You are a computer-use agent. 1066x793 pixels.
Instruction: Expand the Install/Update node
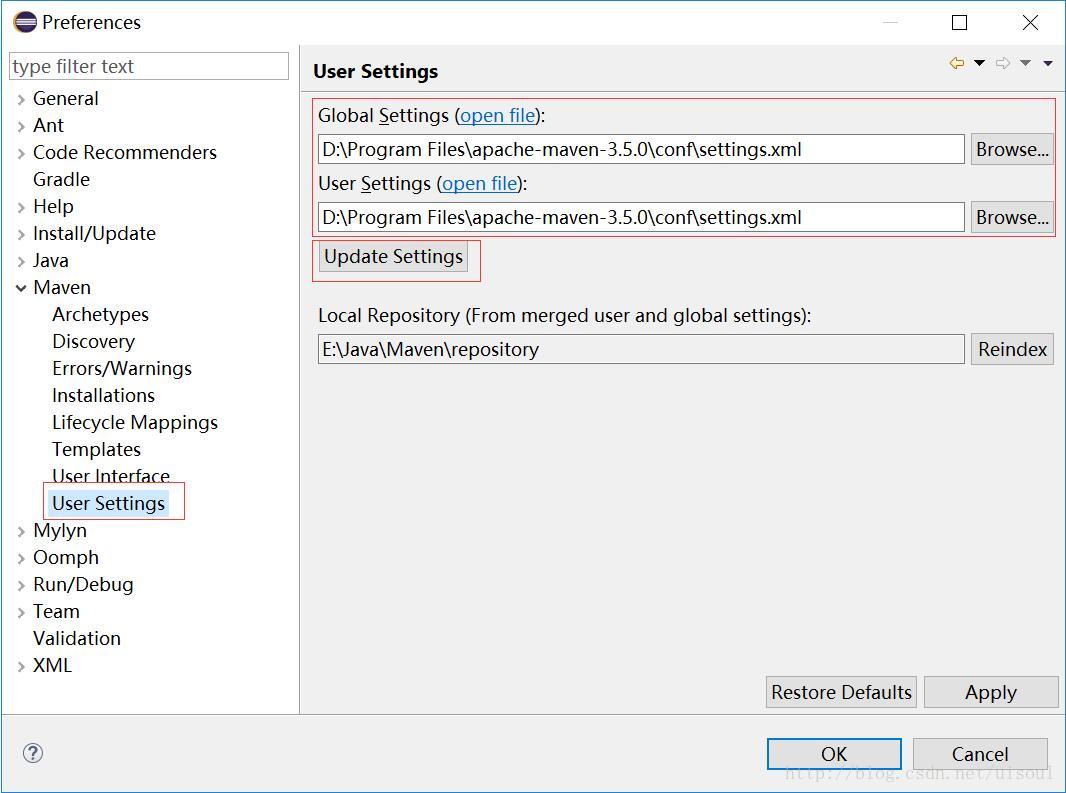tap(21, 235)
